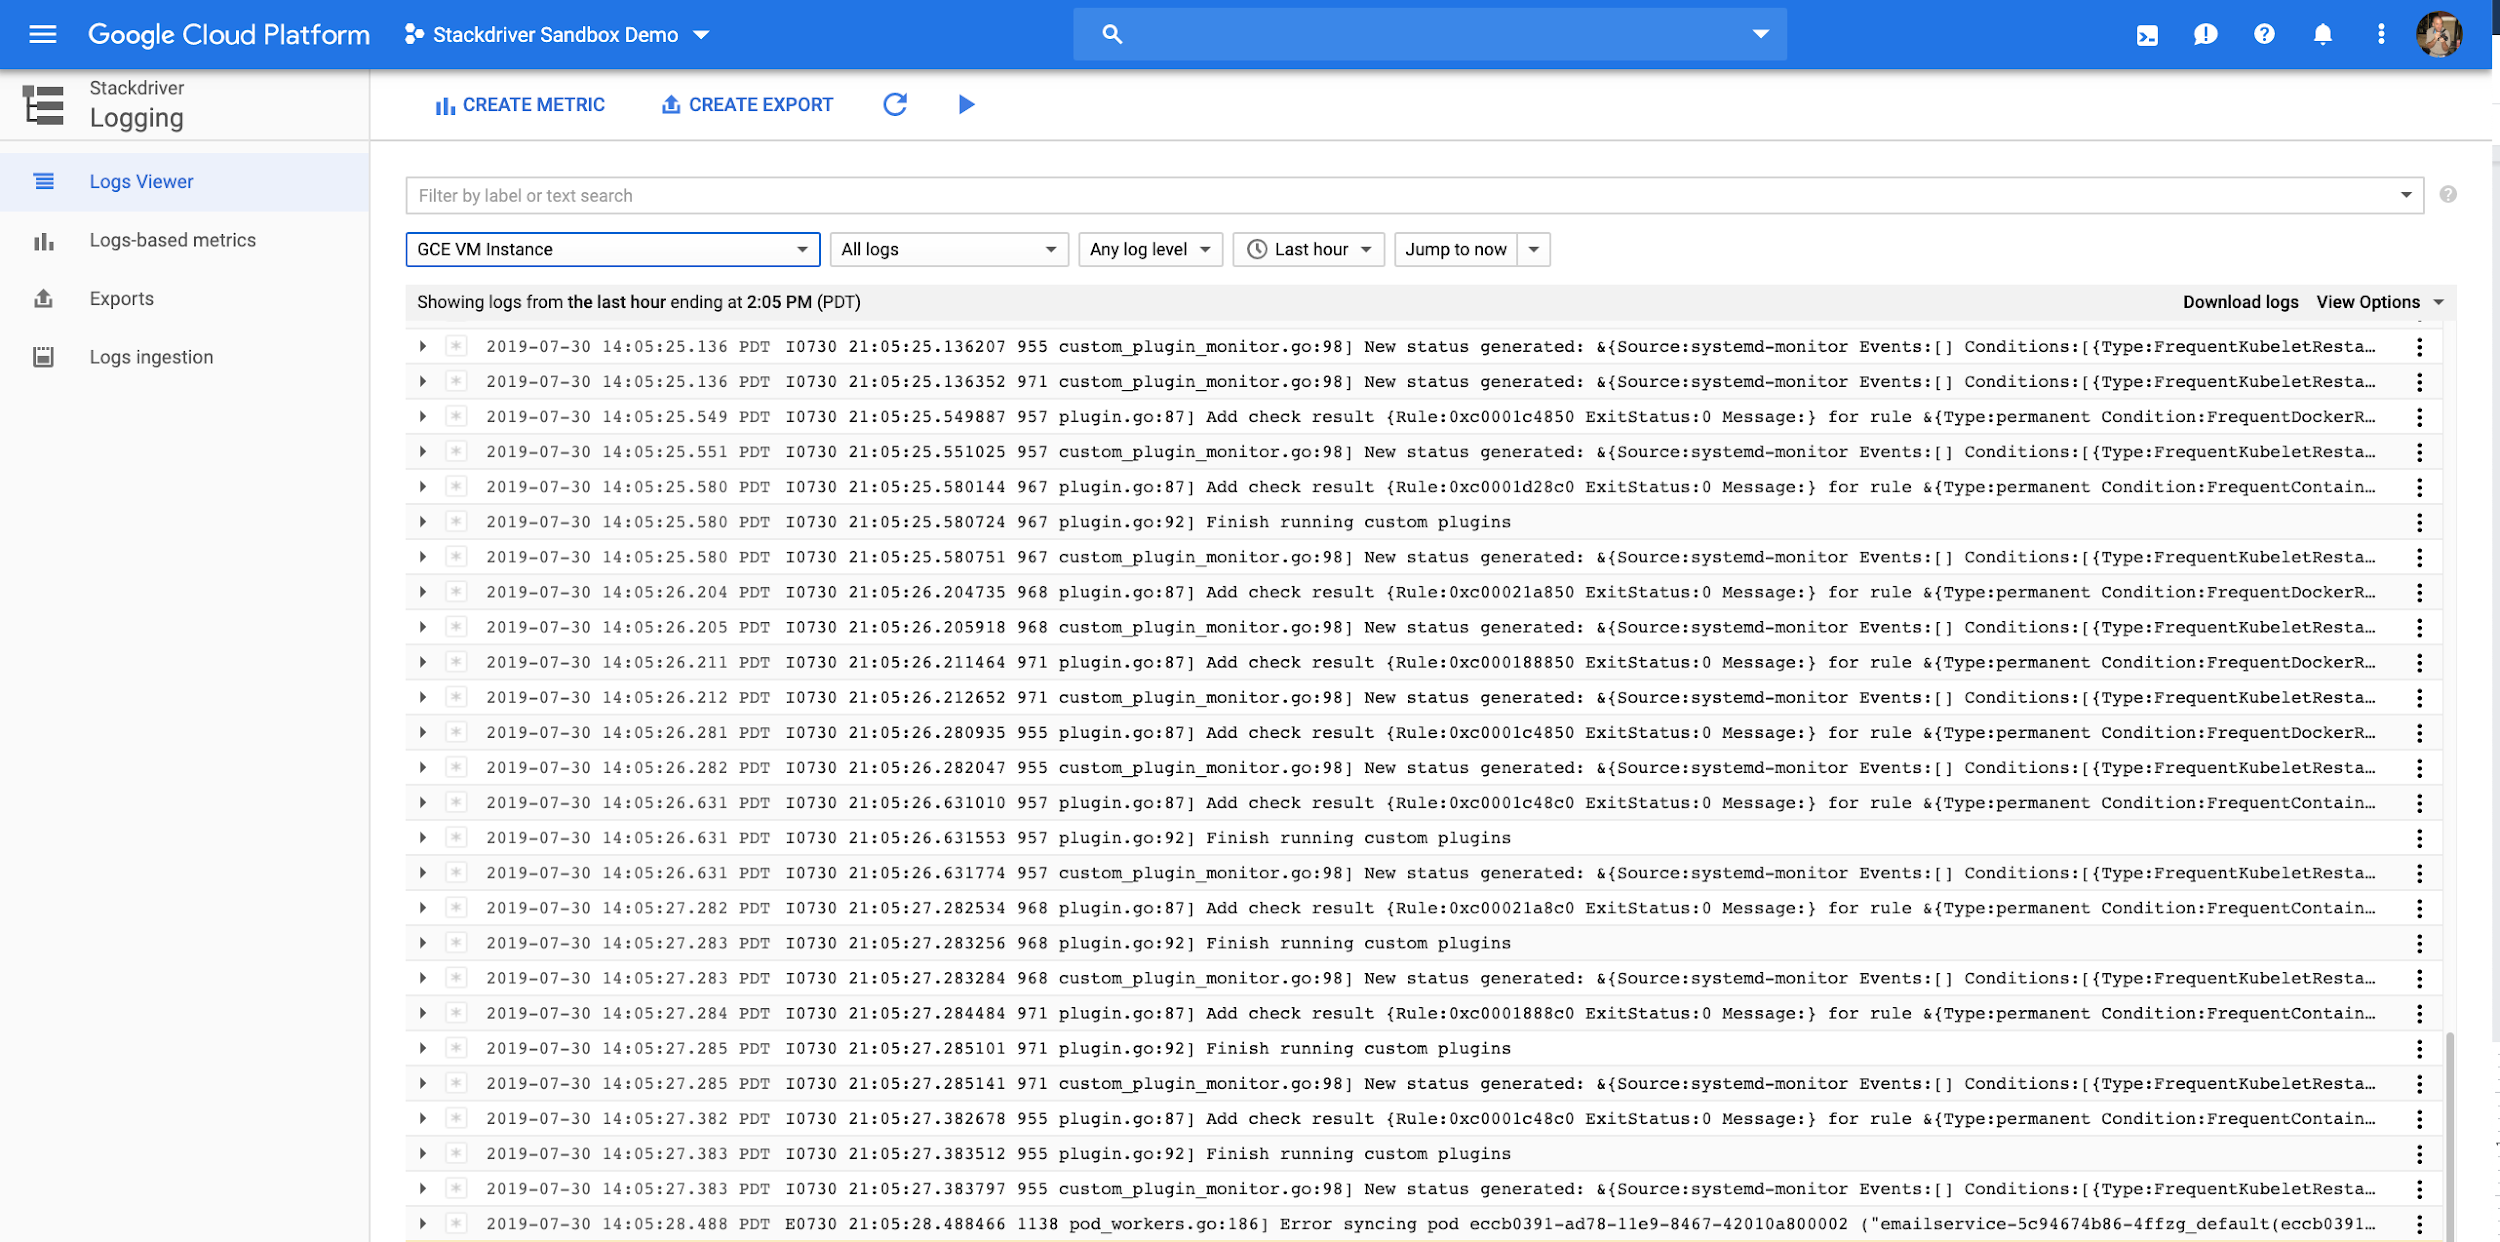Click the filter help question icon

click(x=2448, y=195)
